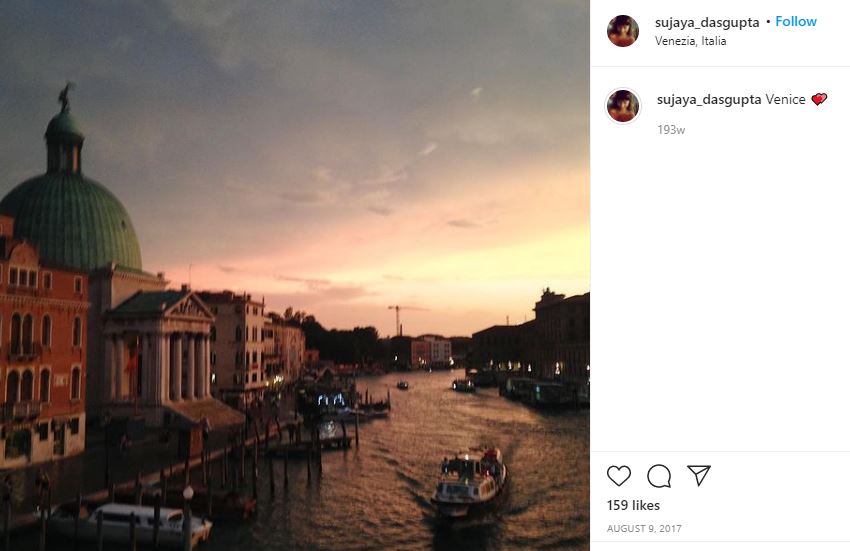The width and height of the screenshot is (850, 551).
Task: Share the post with the paper plane icon
Action: click(699, 475)
